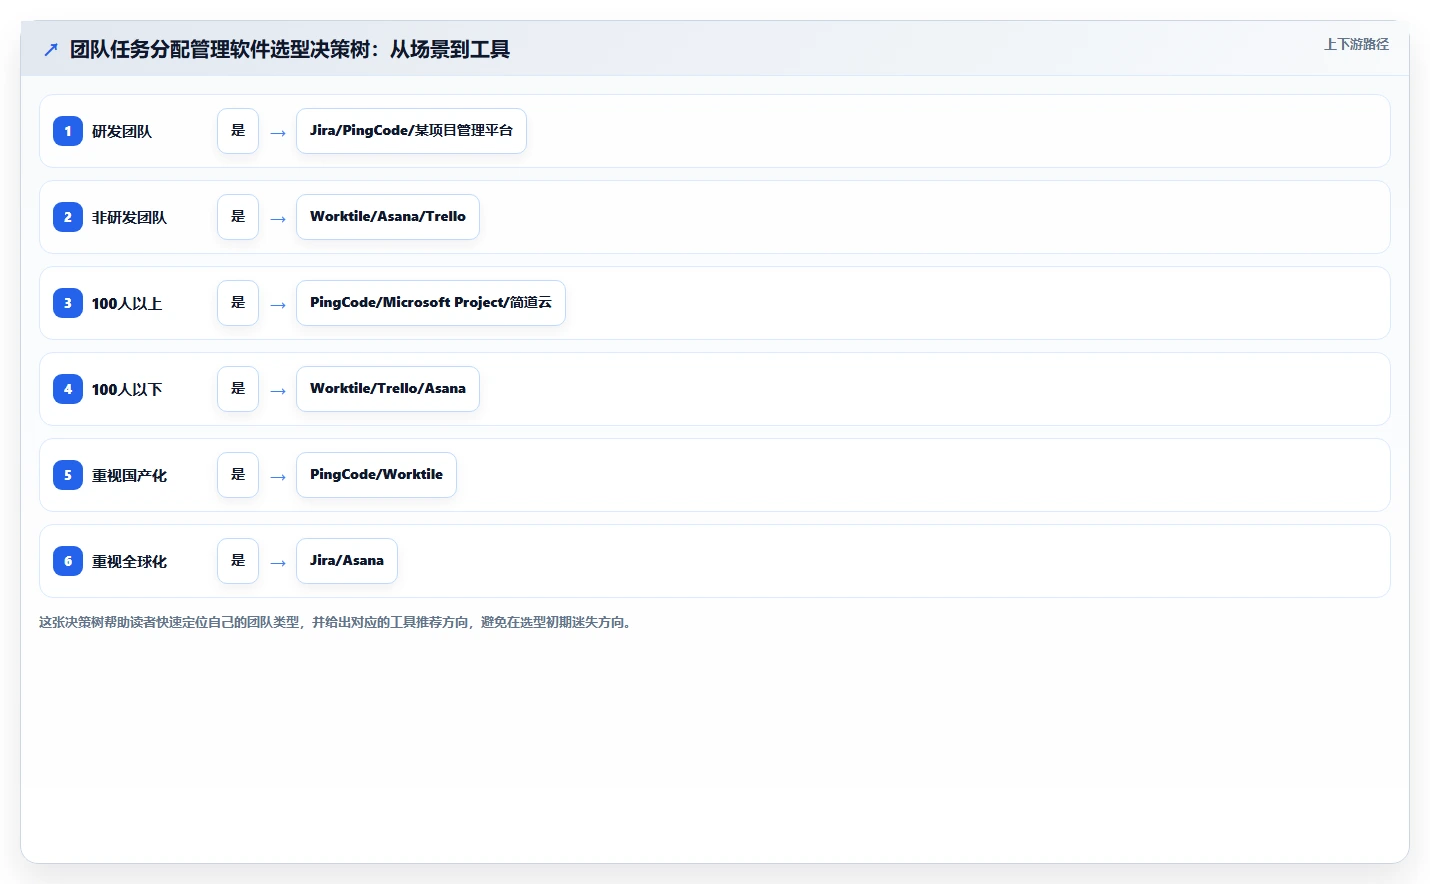This screenshot has height=884, width=1430.
Task: Click the 是 chip in the 重视全球化 row
Action: (238, 561)
